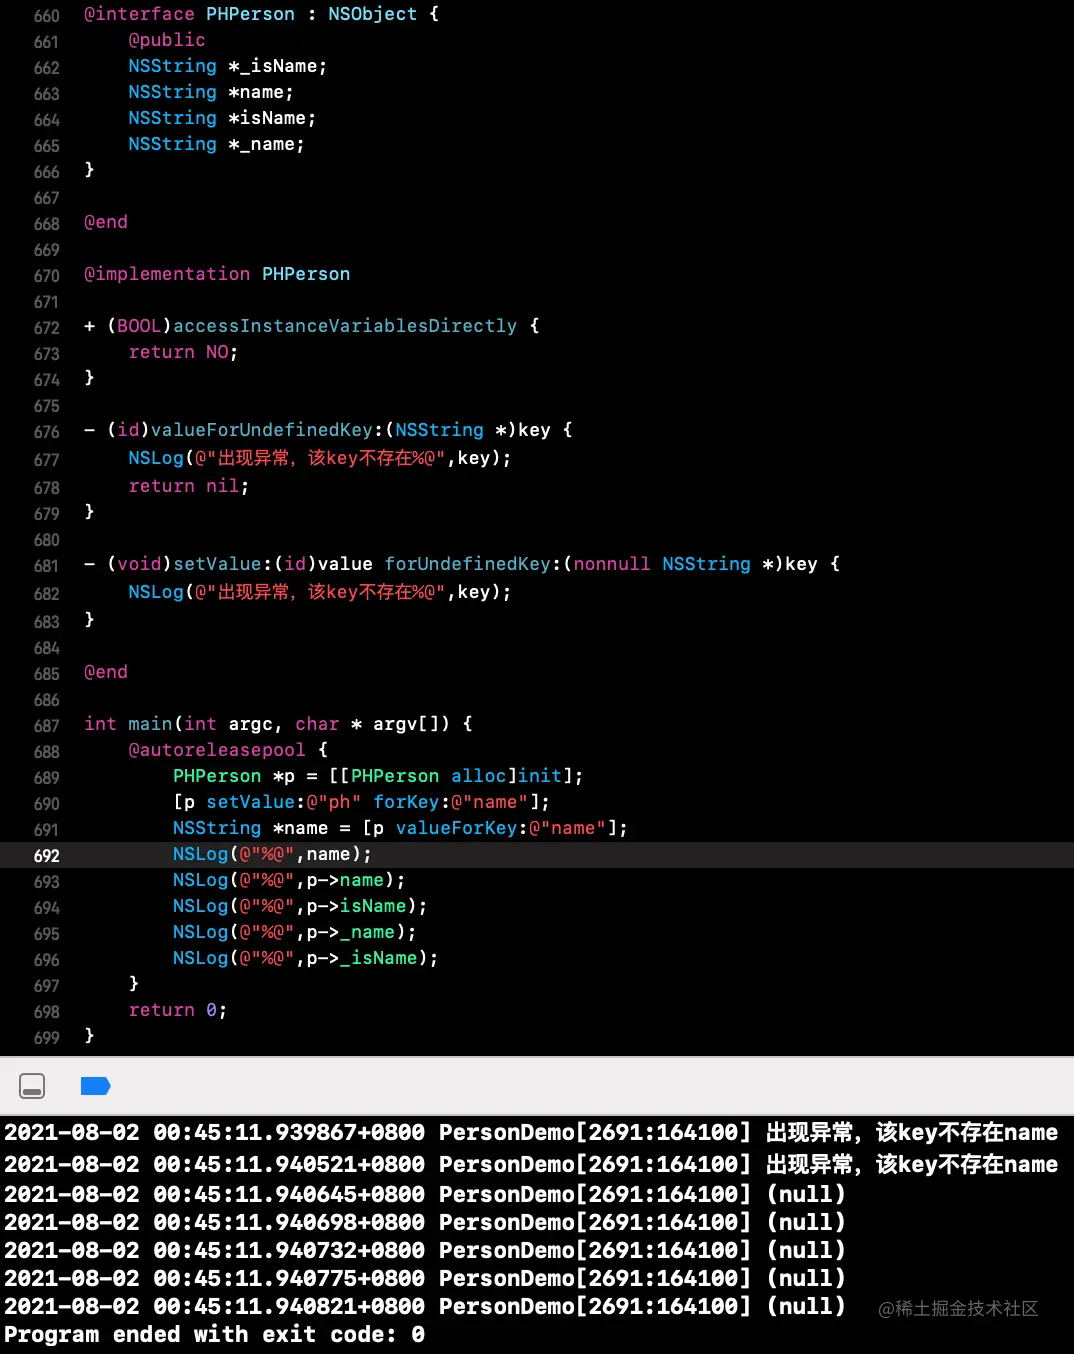Click console (null) line at 00:45:11.940645
Screen dimensions: 1074x1354
(x=425, y=1195)
